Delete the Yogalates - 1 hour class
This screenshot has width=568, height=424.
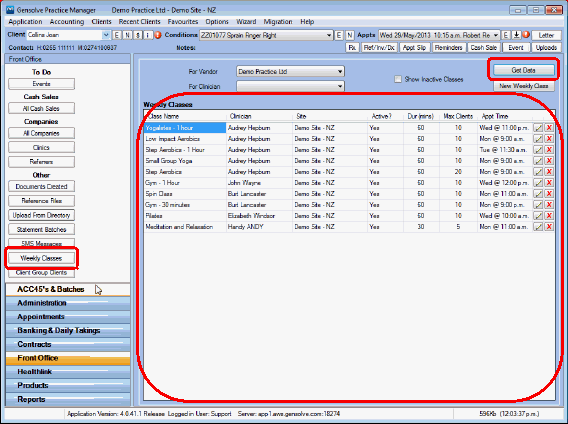(x=549, y=128)
